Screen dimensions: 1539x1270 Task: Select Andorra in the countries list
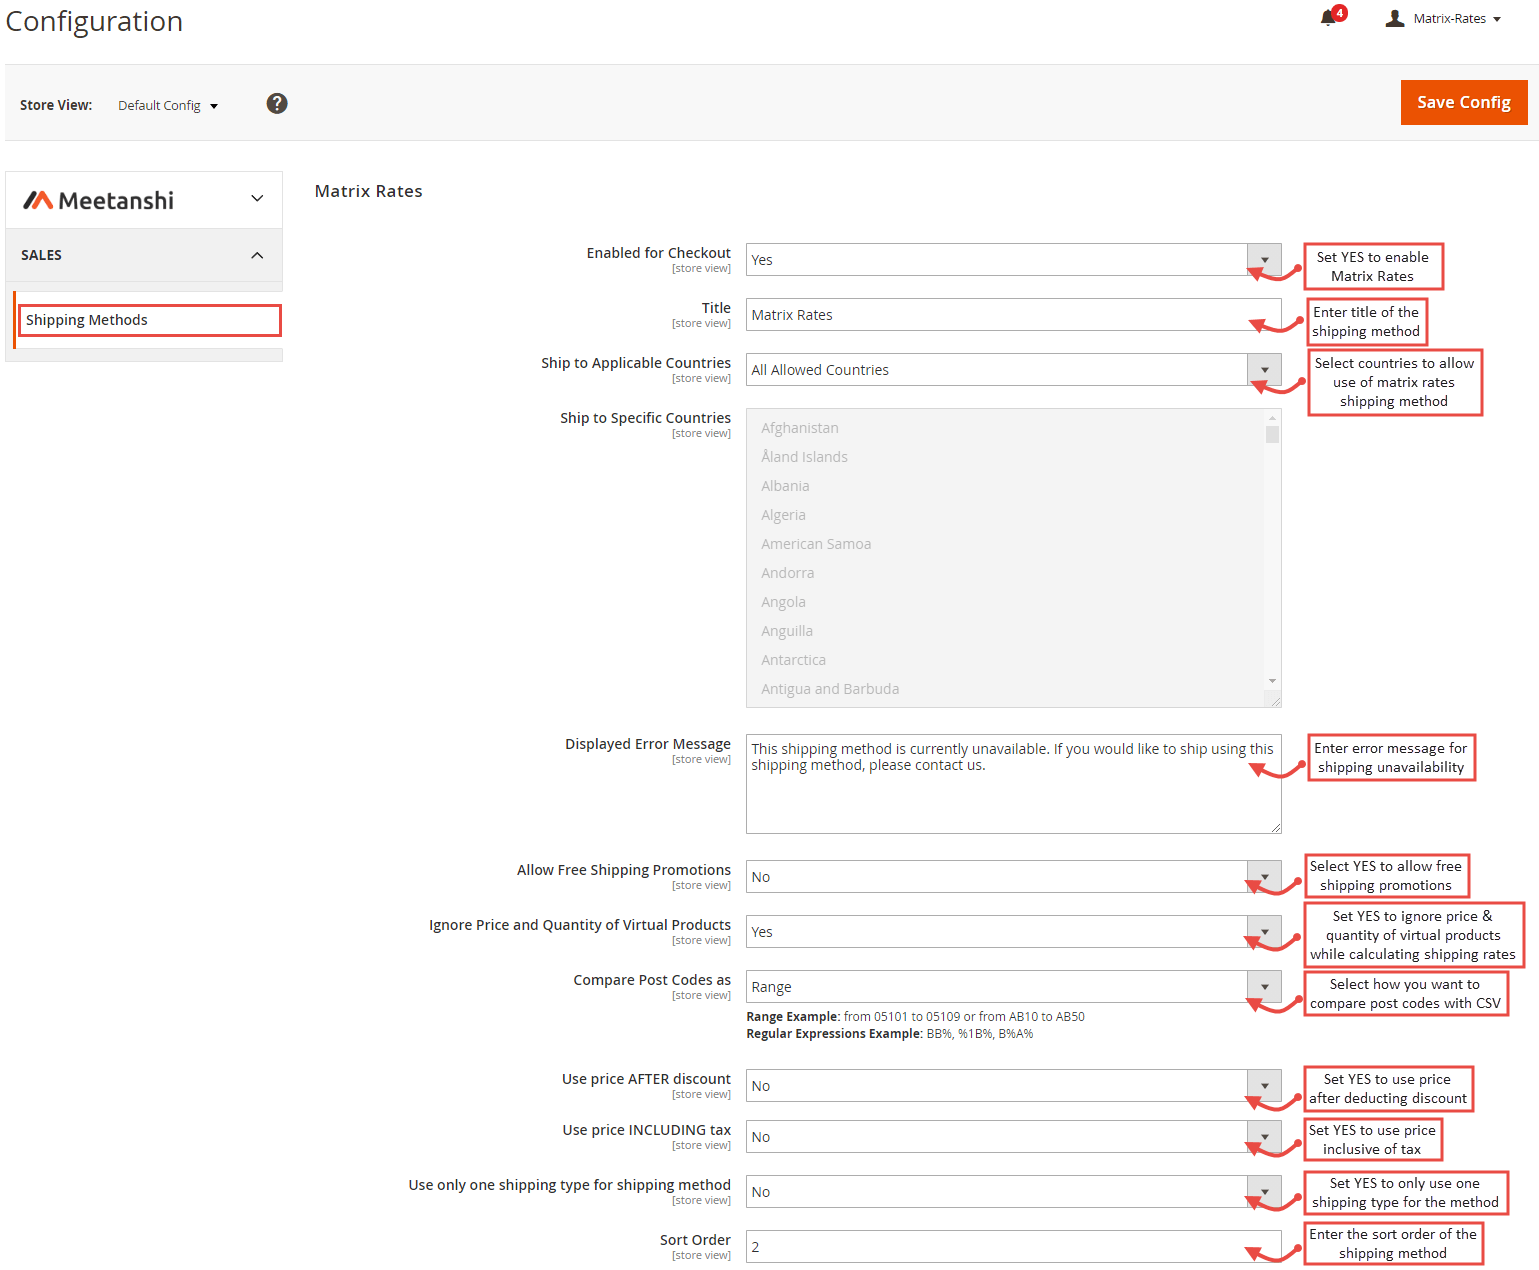787,573
